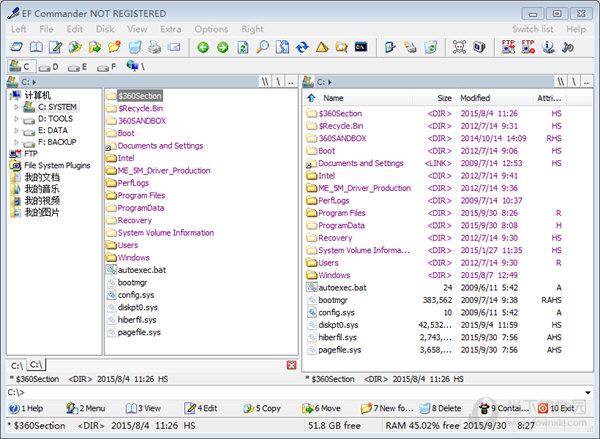Open the command prompt console icon
The height and width of the screenshot is (439, 600).
pyautogui.click(x=361, y=47)
